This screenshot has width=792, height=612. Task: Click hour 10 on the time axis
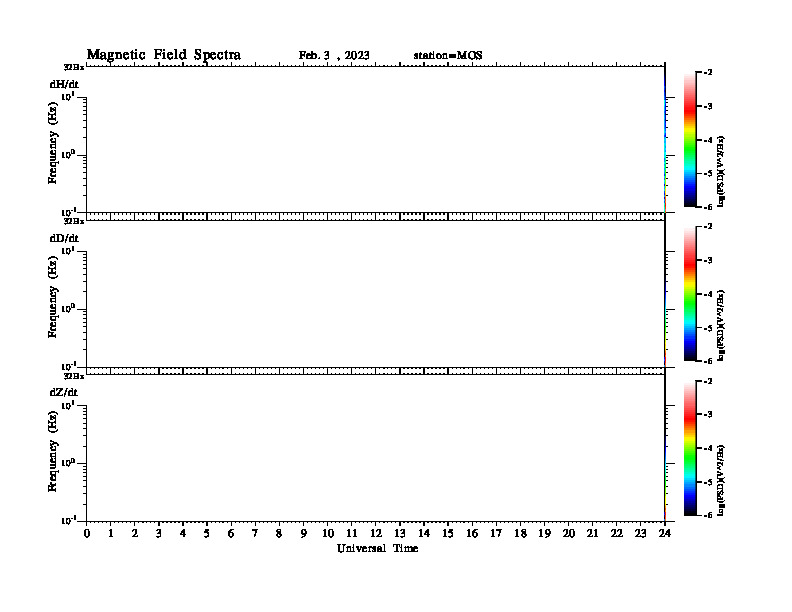click(328, 534)
